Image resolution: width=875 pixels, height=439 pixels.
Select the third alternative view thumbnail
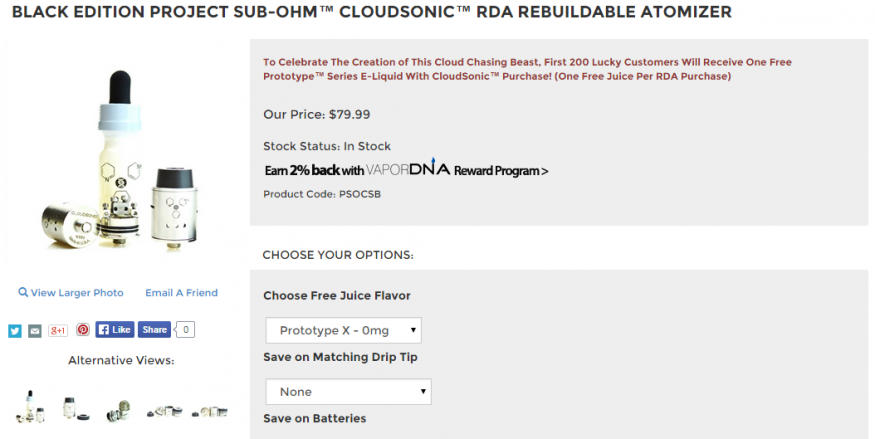(x=118, y=407)
